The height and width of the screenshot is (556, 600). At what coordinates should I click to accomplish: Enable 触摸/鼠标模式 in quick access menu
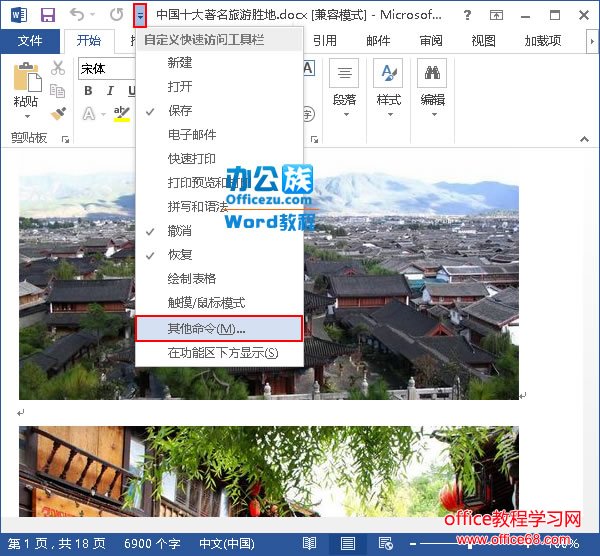[220, 303]
